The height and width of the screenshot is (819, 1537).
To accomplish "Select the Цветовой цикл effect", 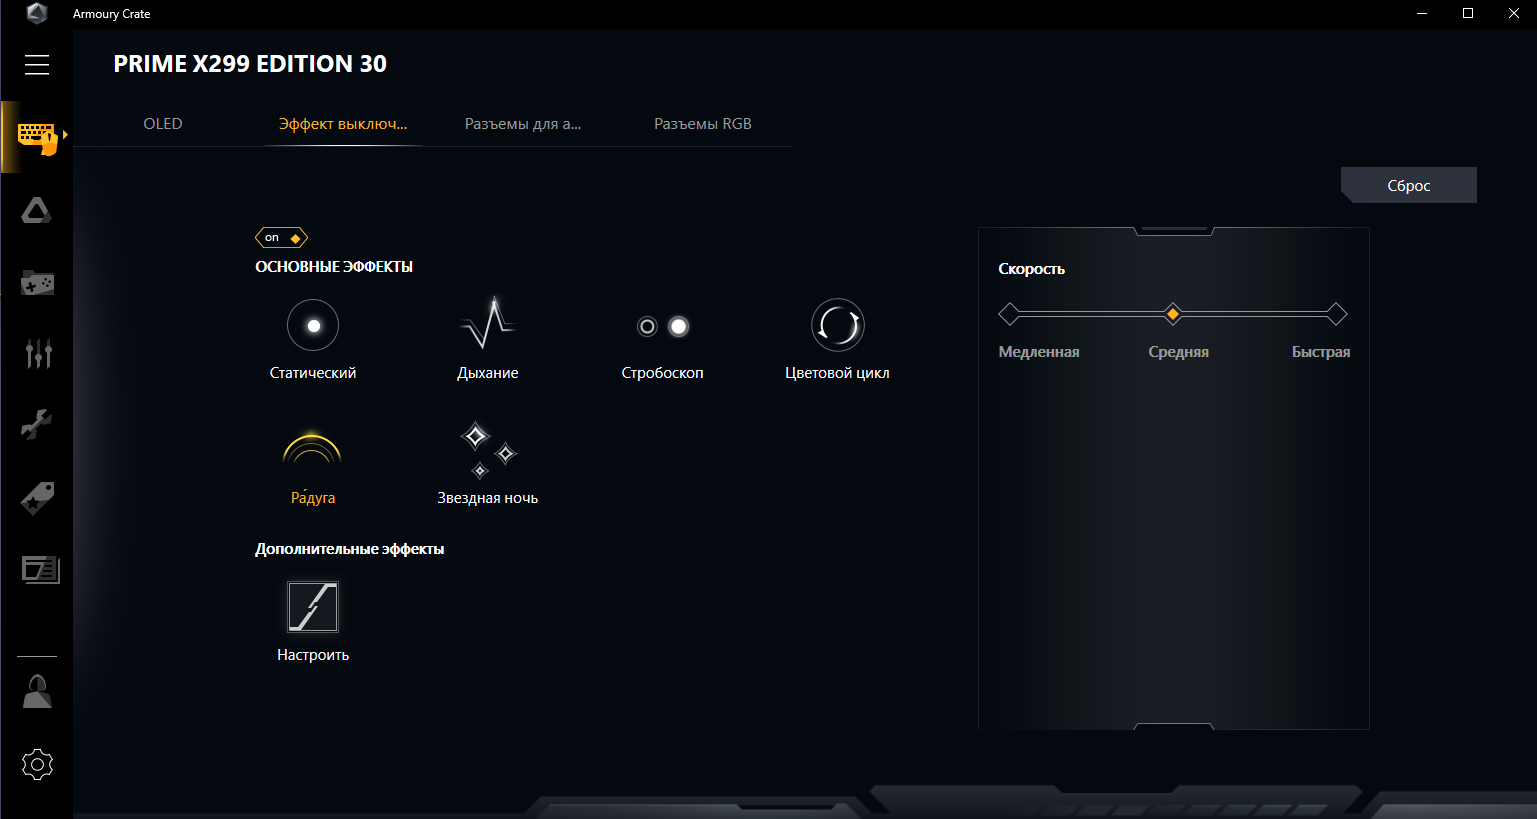I will tap(837, 325).
